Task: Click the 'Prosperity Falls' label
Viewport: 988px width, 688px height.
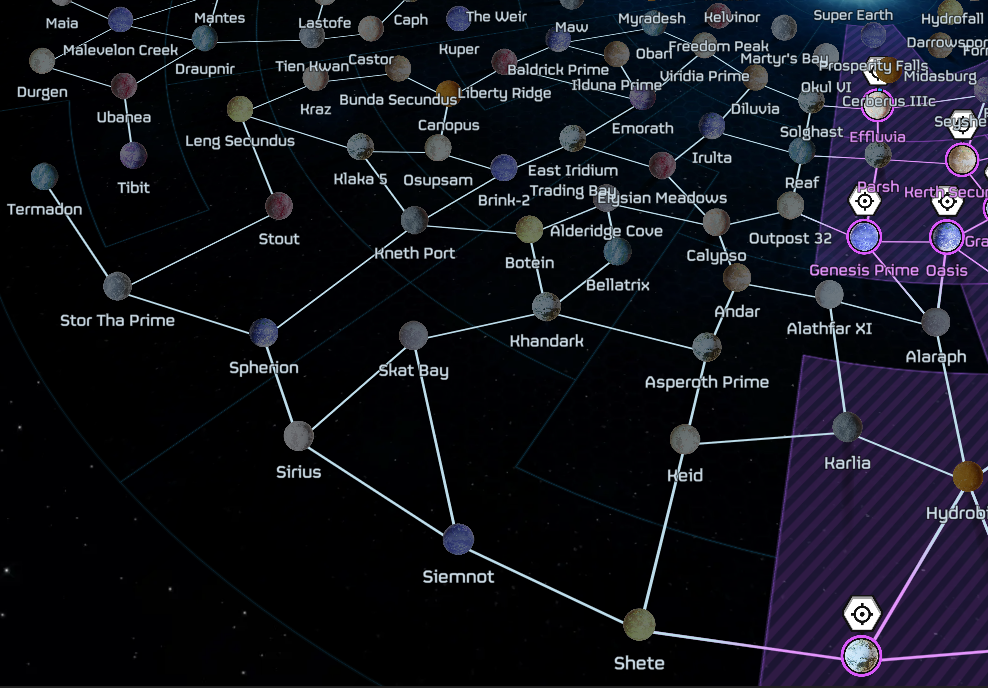Action: [873, 66]
